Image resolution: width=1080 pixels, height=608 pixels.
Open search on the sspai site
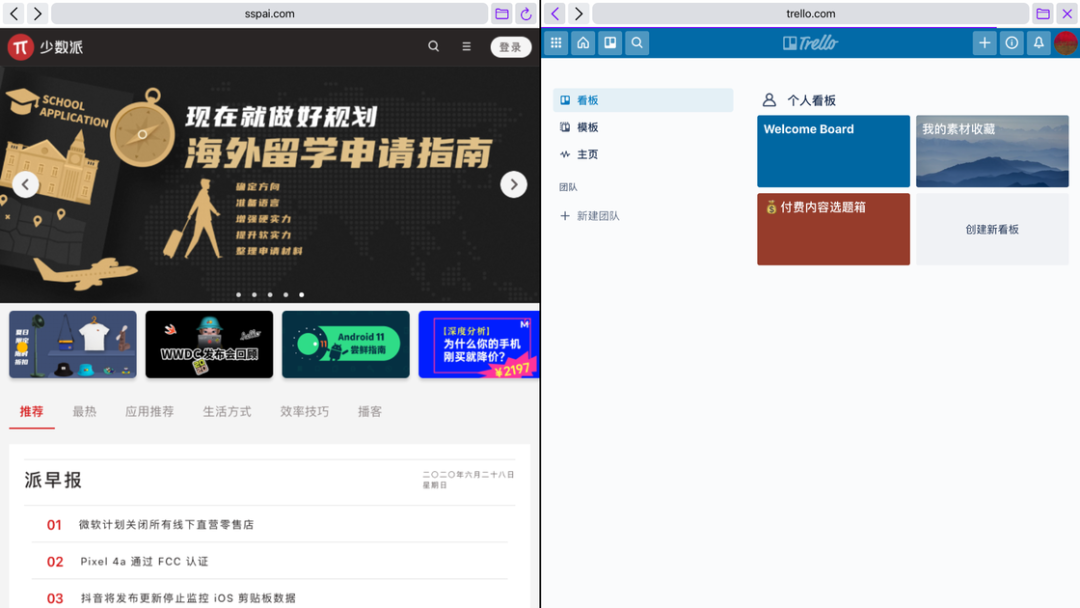click(x=433, y=47)
